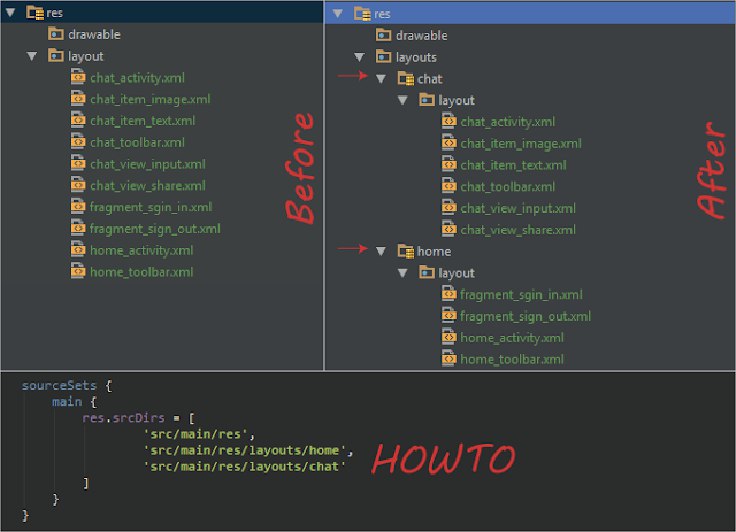Image resolution: width=736 pixels, height=532 pixels.
Task: Click the drawable folder icon in Before panel
Action: pyautogui.click(x=56, y=34)
